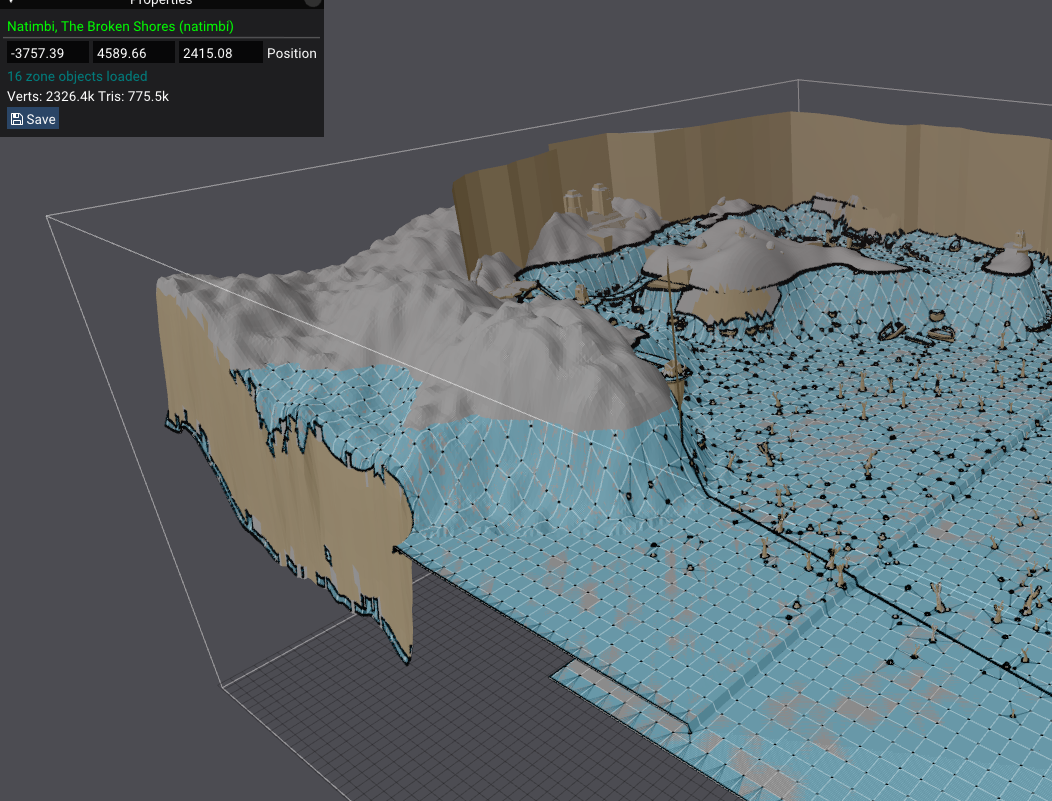This screenshot has height=801, width=1052.
Task: Click the Save button in Properties
Action: click(x=33, y=119)
